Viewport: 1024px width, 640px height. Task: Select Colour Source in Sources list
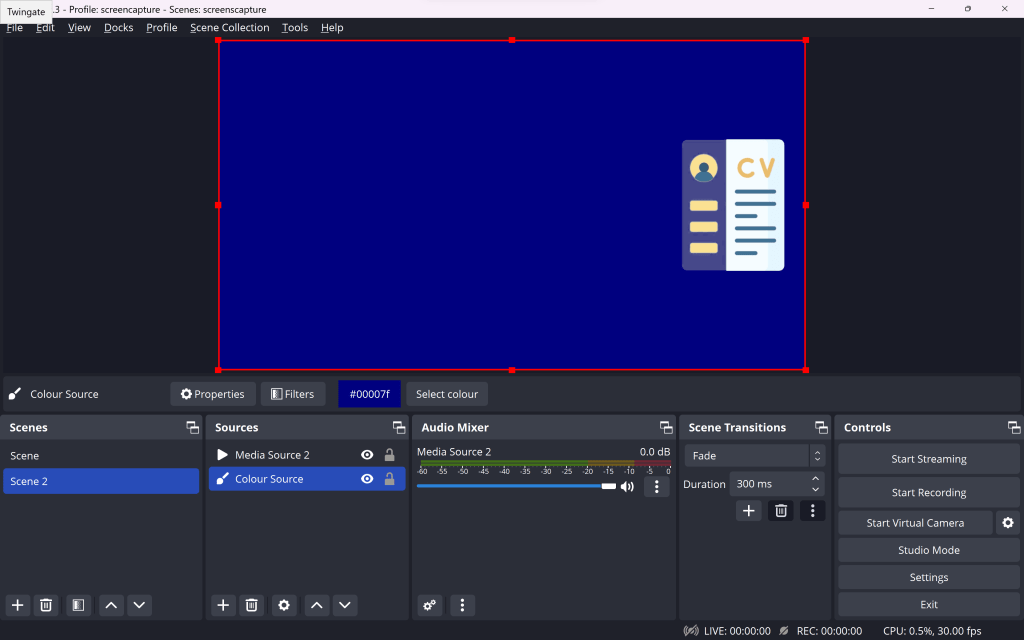pos(307,479)
